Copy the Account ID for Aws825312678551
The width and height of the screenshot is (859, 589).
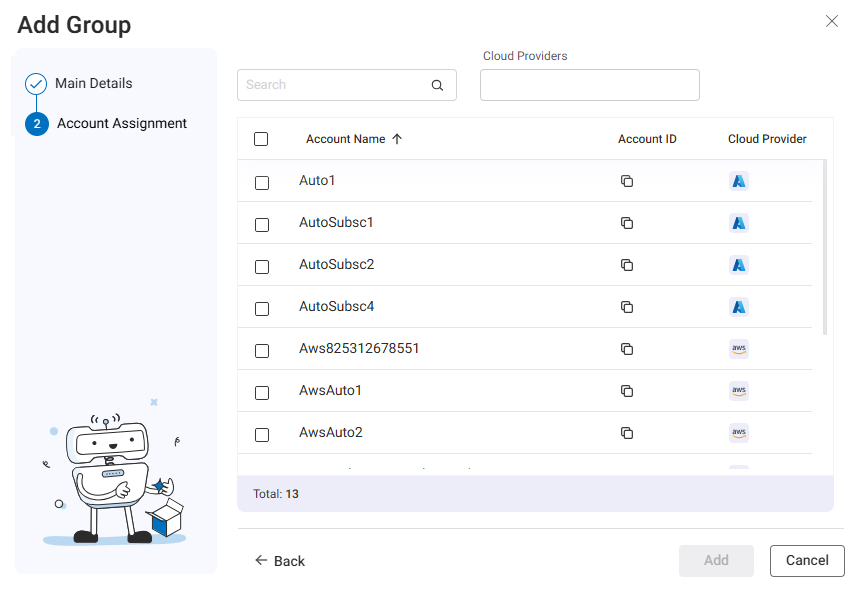tap(627, 349)
